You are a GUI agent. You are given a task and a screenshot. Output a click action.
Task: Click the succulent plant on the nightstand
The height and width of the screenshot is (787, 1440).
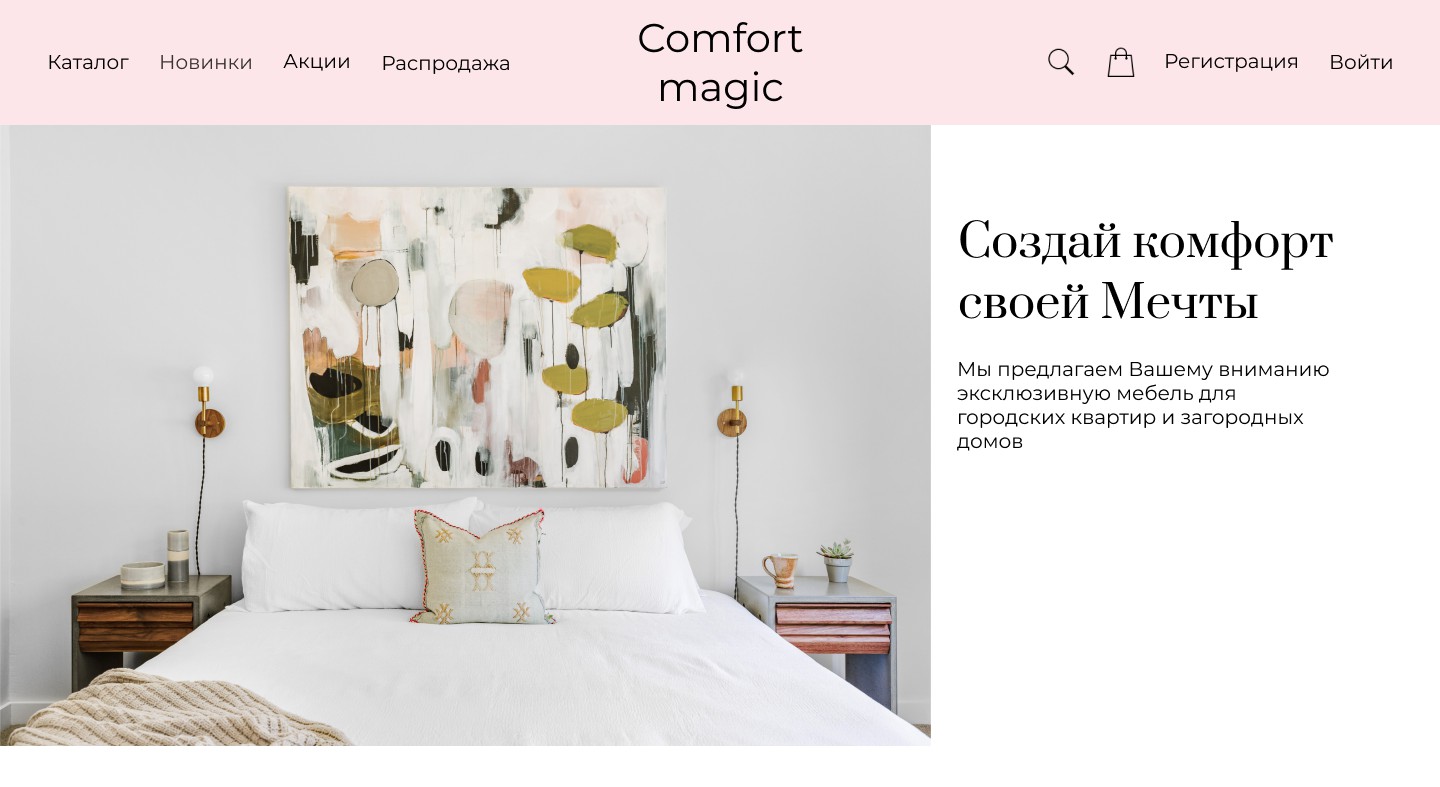tap(836, 561)
